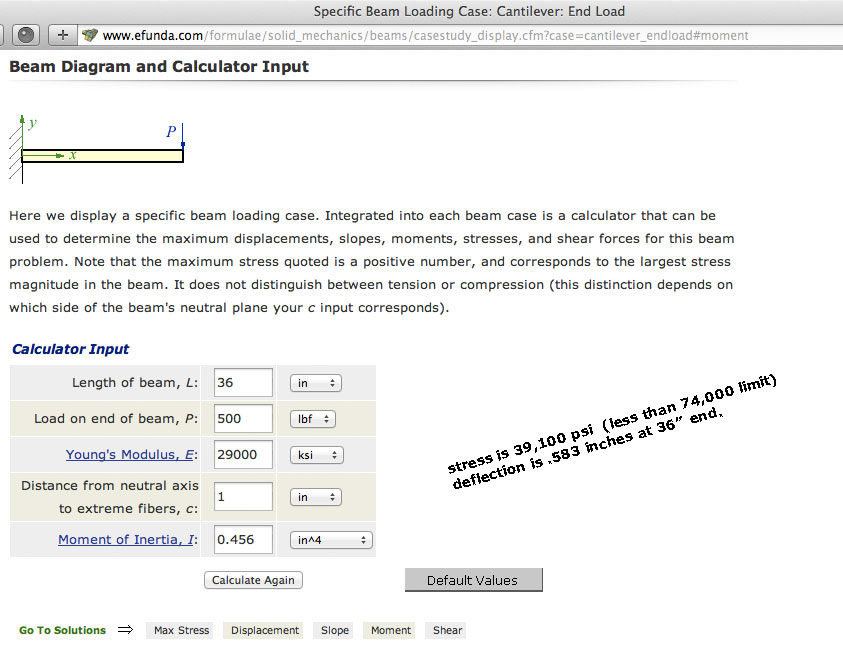Click the Default Values button
Screen dimensions: 843x648
[474, 580]
